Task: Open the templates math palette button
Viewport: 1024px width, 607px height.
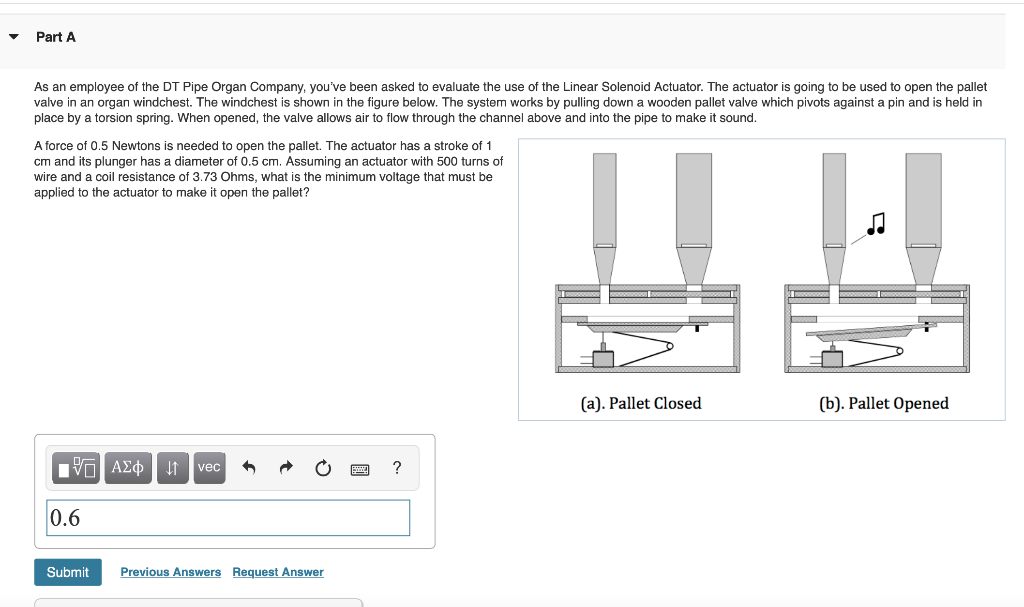Action: [x=76, y=468]
